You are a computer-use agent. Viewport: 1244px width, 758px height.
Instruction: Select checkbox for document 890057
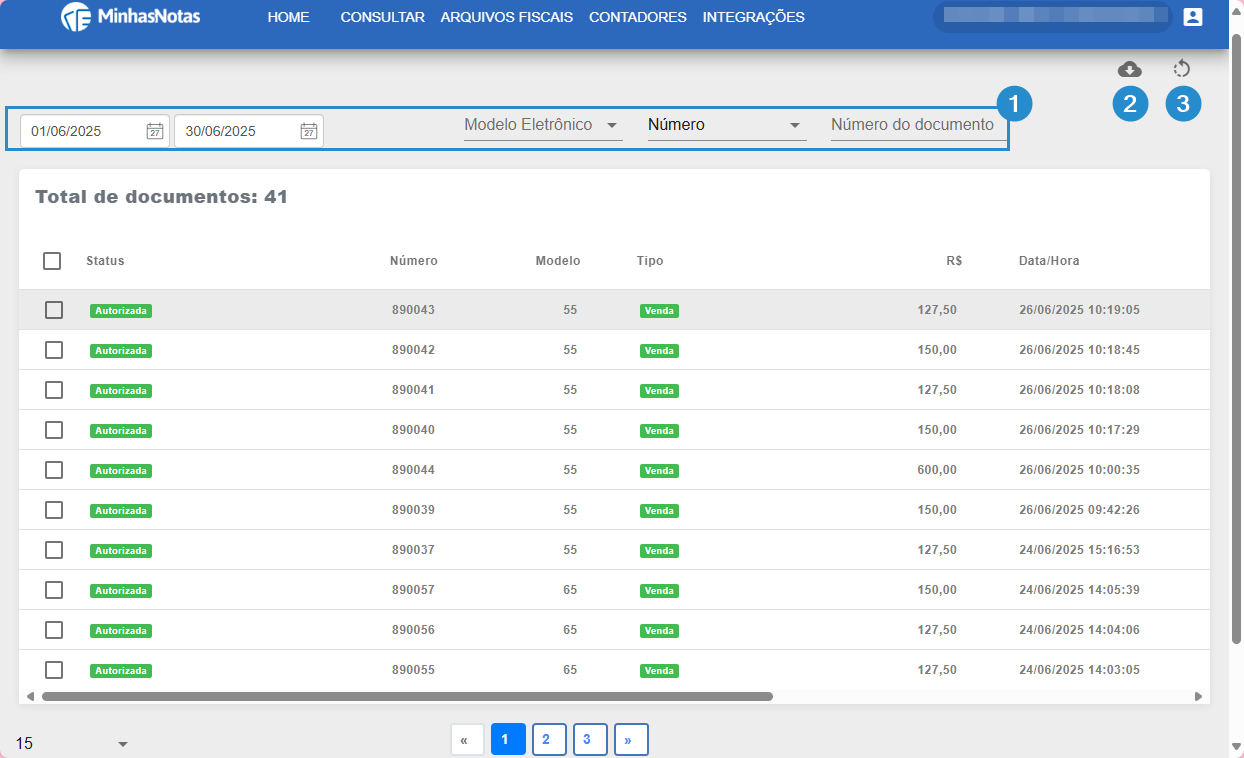coord(54,590)
